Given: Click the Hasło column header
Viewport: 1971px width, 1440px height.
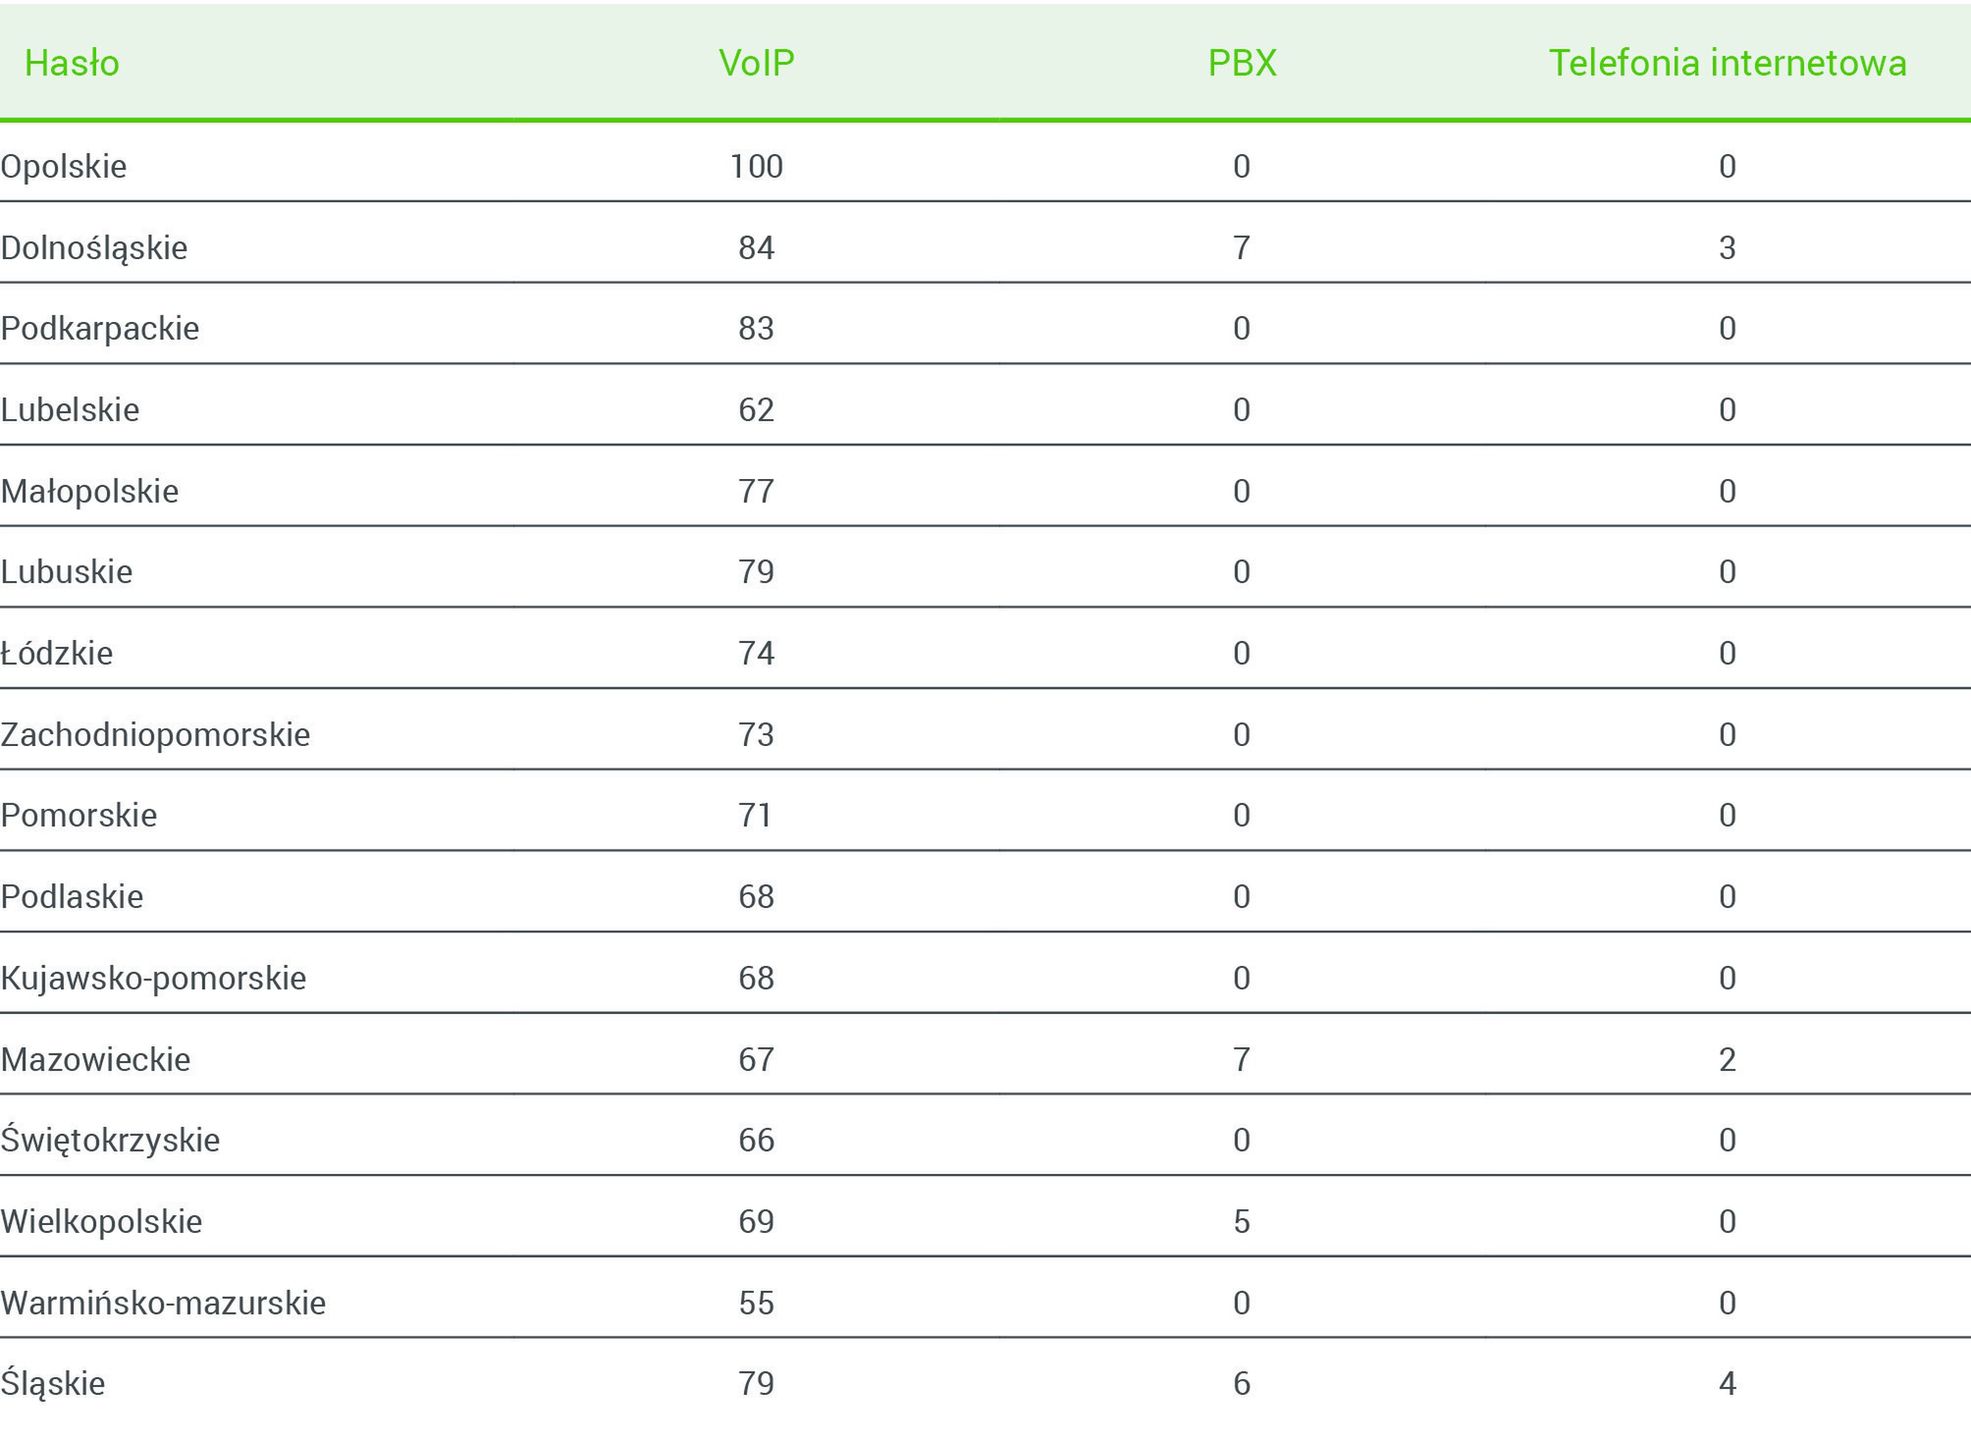Looking at the screenshot, I should [x=72, y=63].
